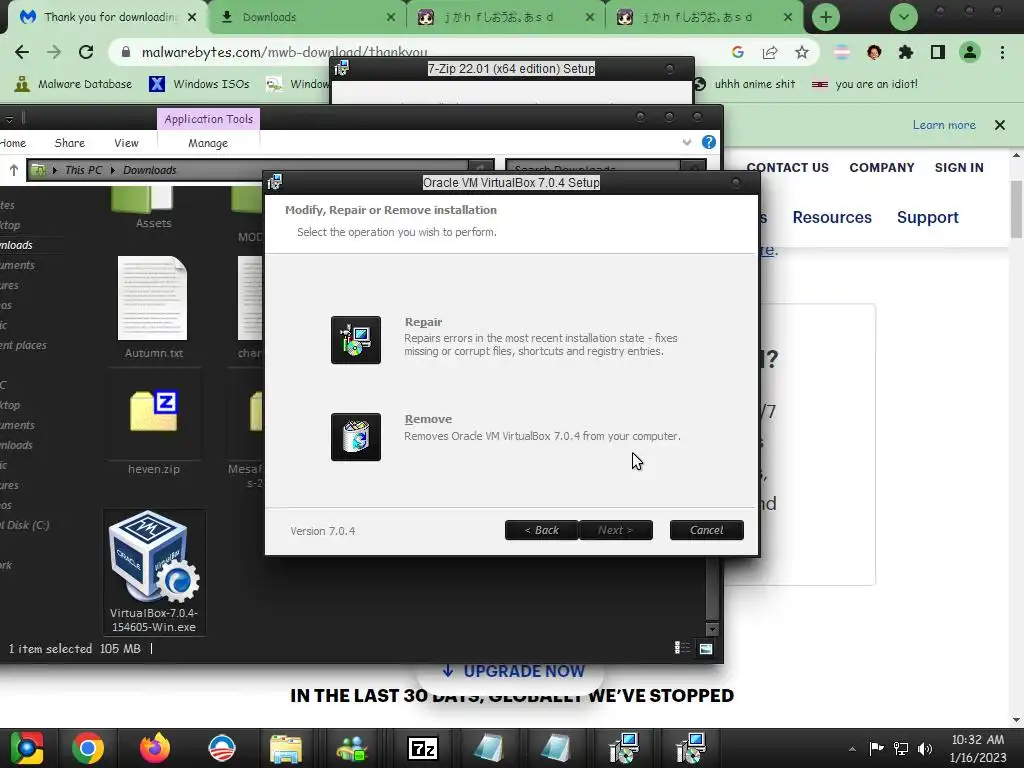Click the Google icon in the address bar

(x=738, y=52)
